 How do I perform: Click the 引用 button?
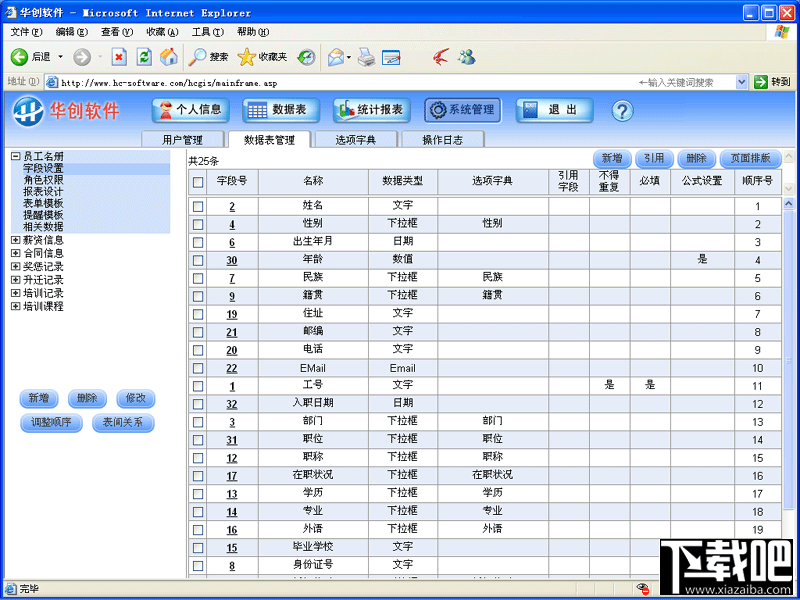click(654, 159)
